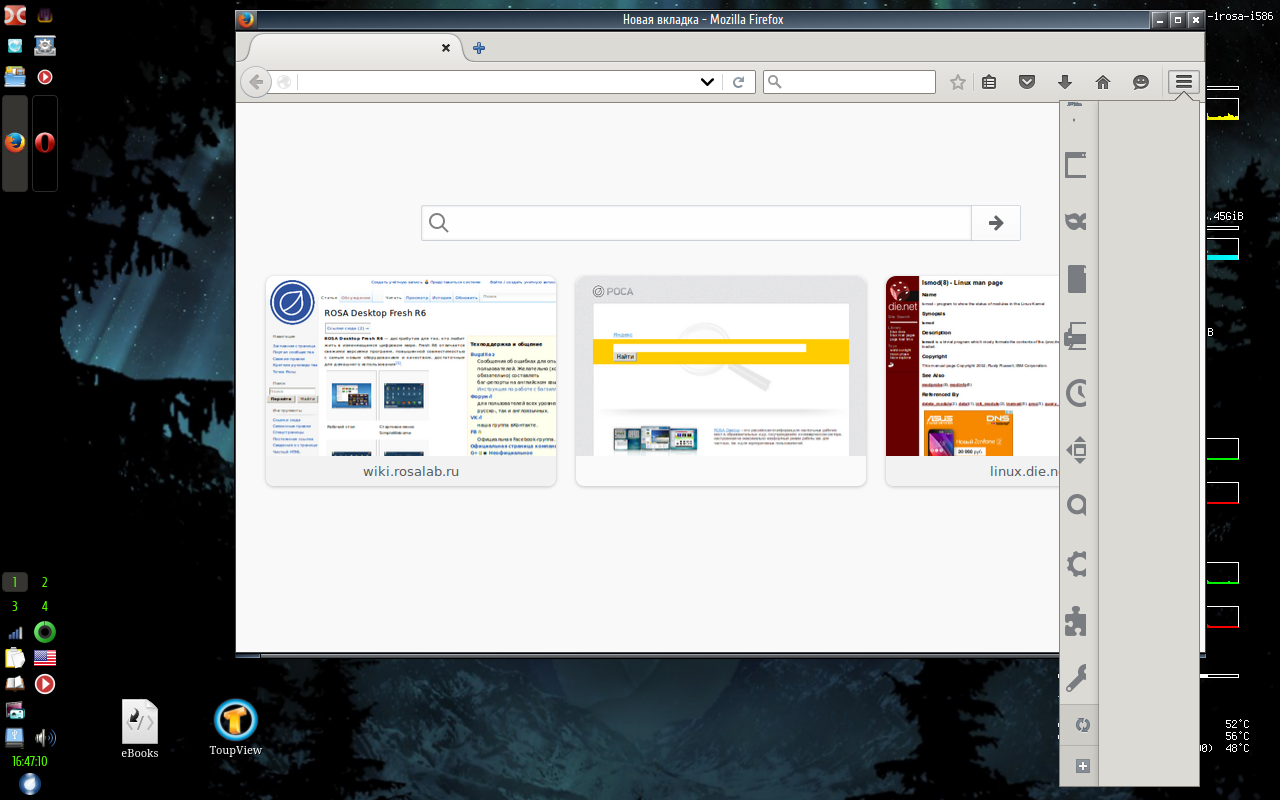Open the search engine magnifier dropdown
Screen dimensions: 1280x800
[777, 83]
